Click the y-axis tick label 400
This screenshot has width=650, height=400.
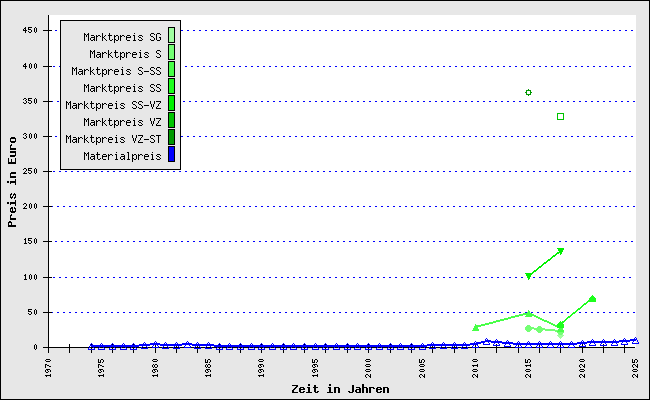[30, 66]
